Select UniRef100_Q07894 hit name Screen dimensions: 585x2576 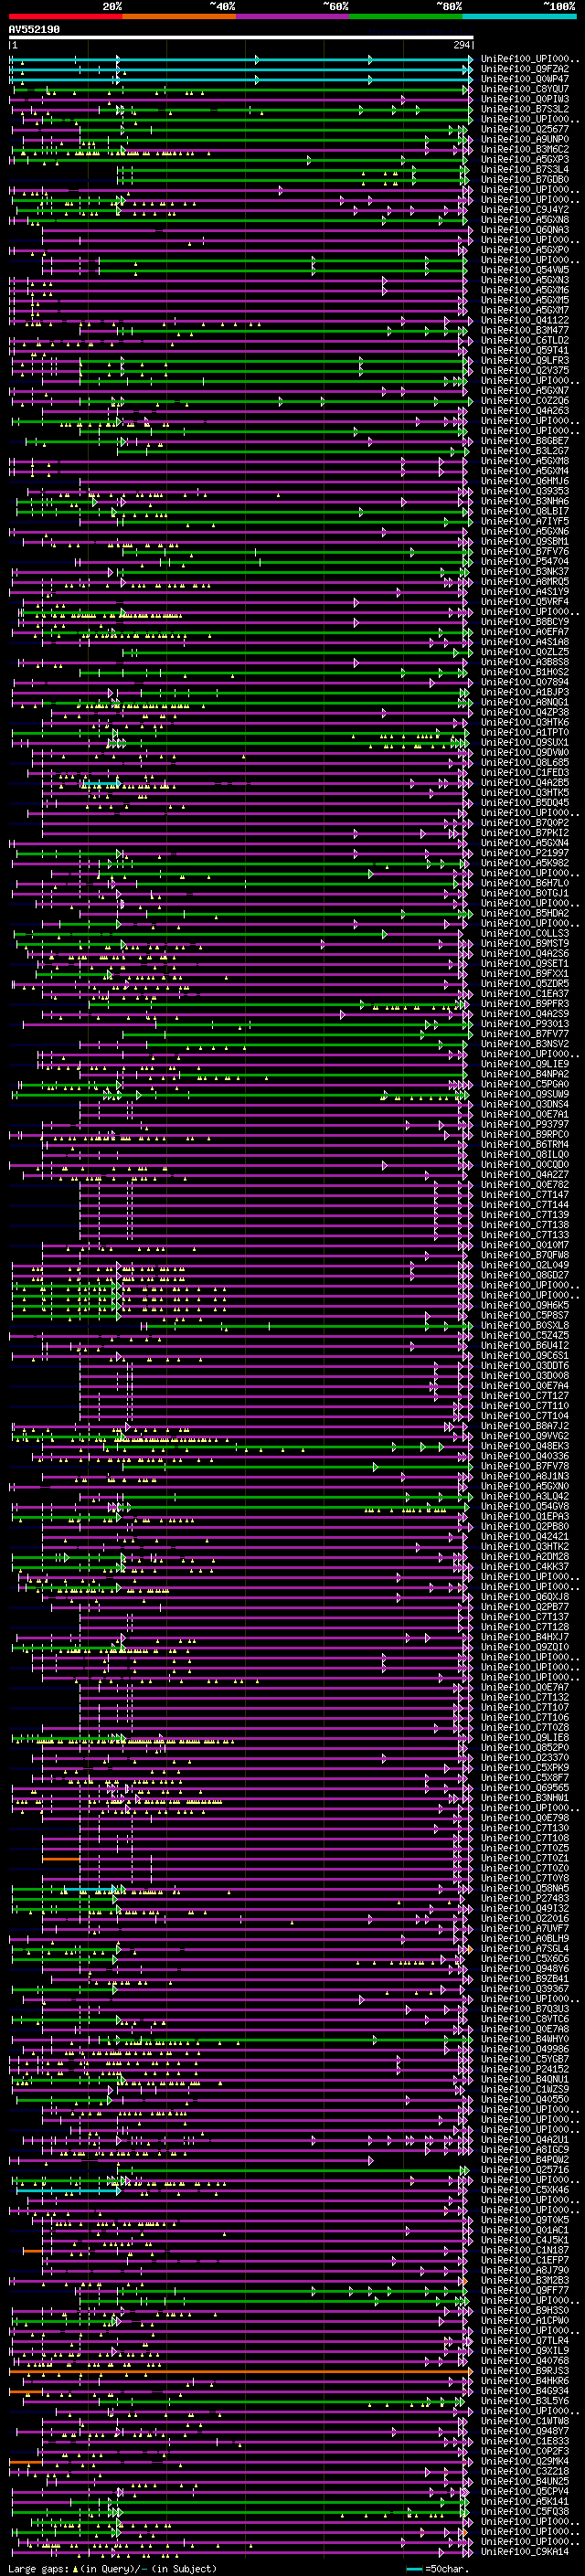point(525,682)
